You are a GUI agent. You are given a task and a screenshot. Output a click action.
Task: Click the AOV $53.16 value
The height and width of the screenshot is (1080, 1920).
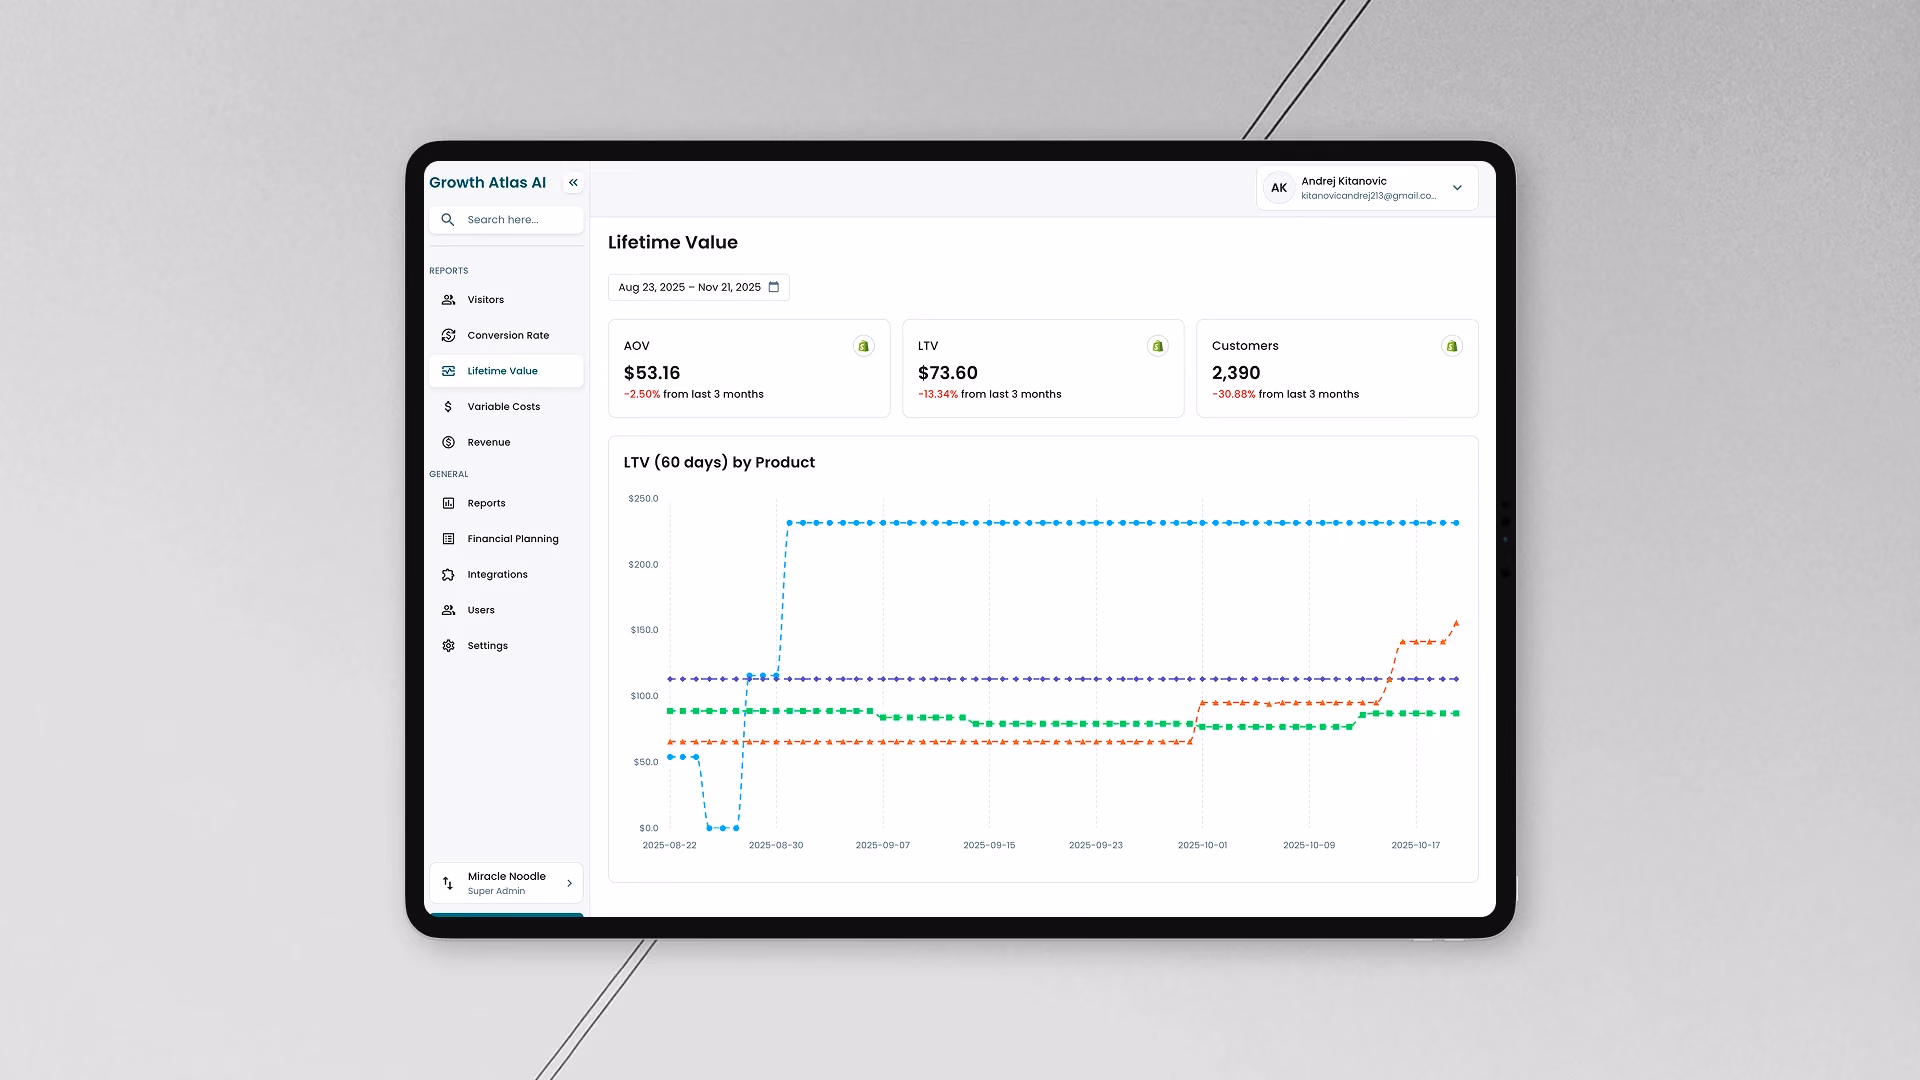[x=652, y=373]
